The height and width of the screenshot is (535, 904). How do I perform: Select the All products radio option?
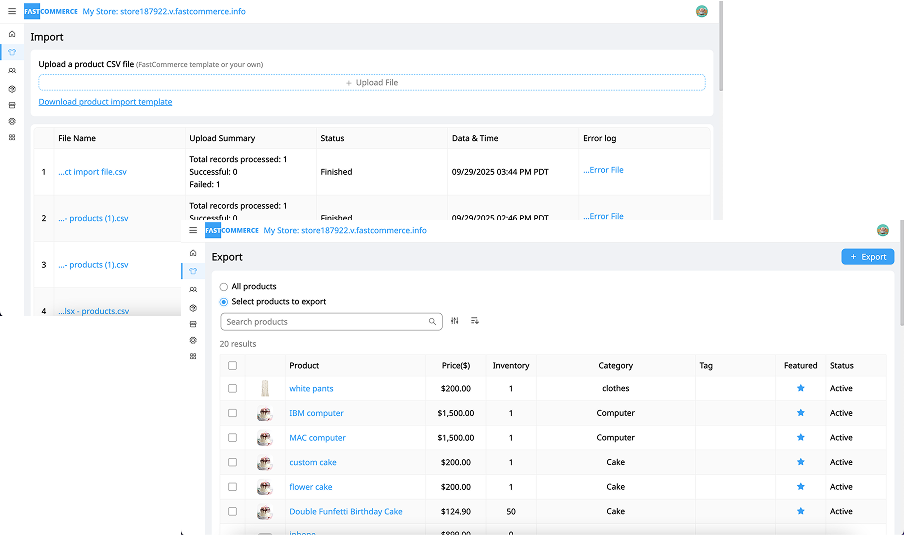(x=224, y=287)
